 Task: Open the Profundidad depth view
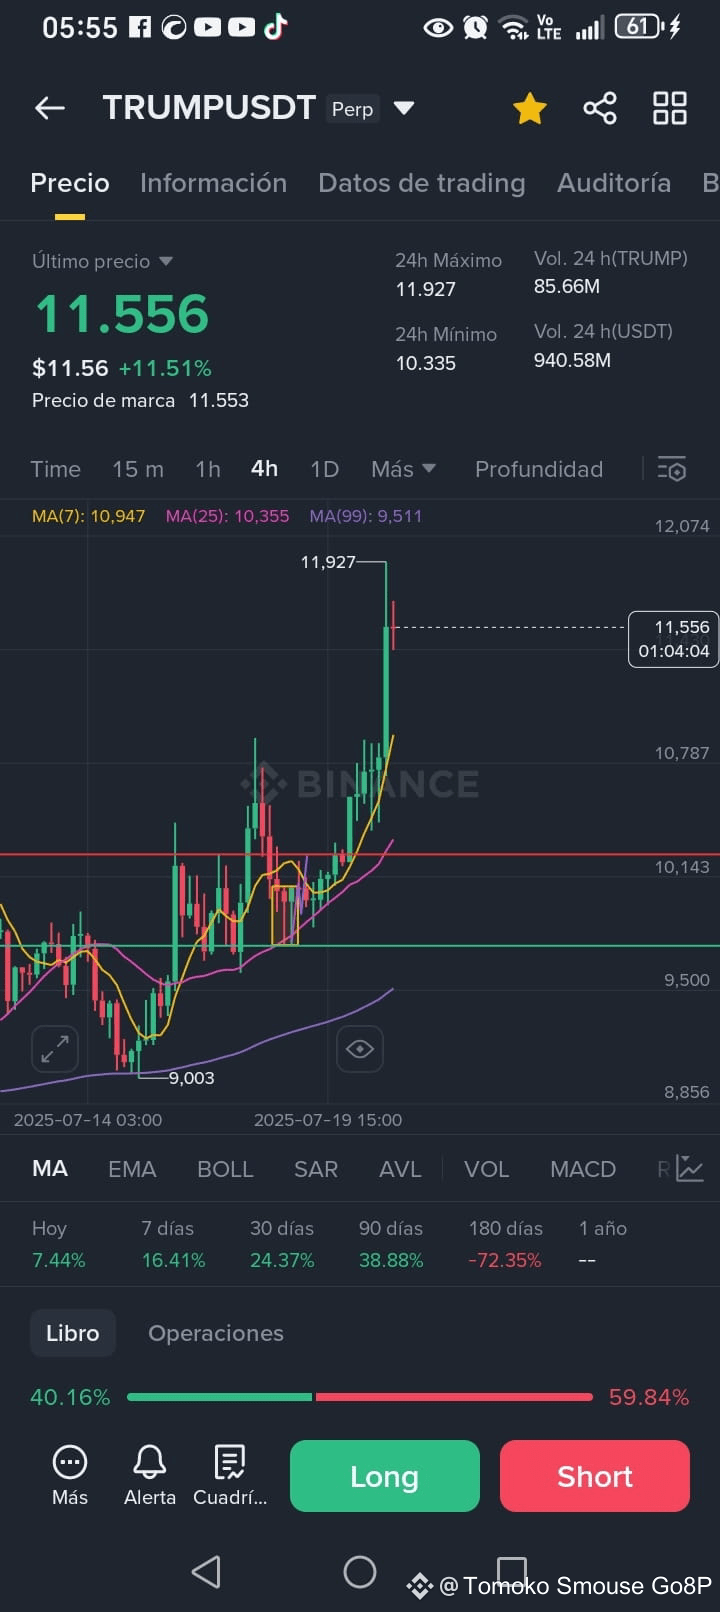pos(539,469)
